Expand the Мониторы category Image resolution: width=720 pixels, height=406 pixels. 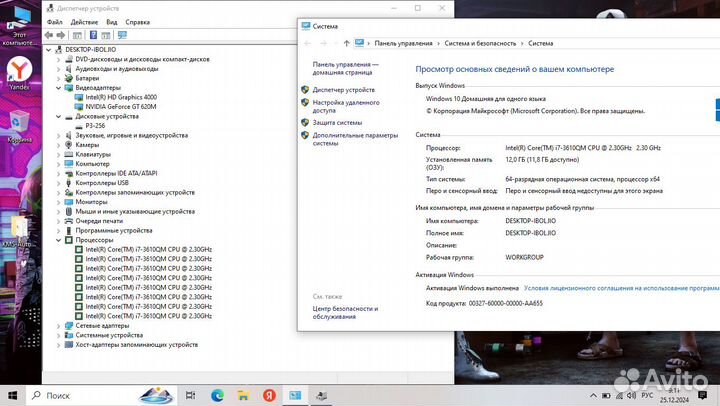[58, 202]
